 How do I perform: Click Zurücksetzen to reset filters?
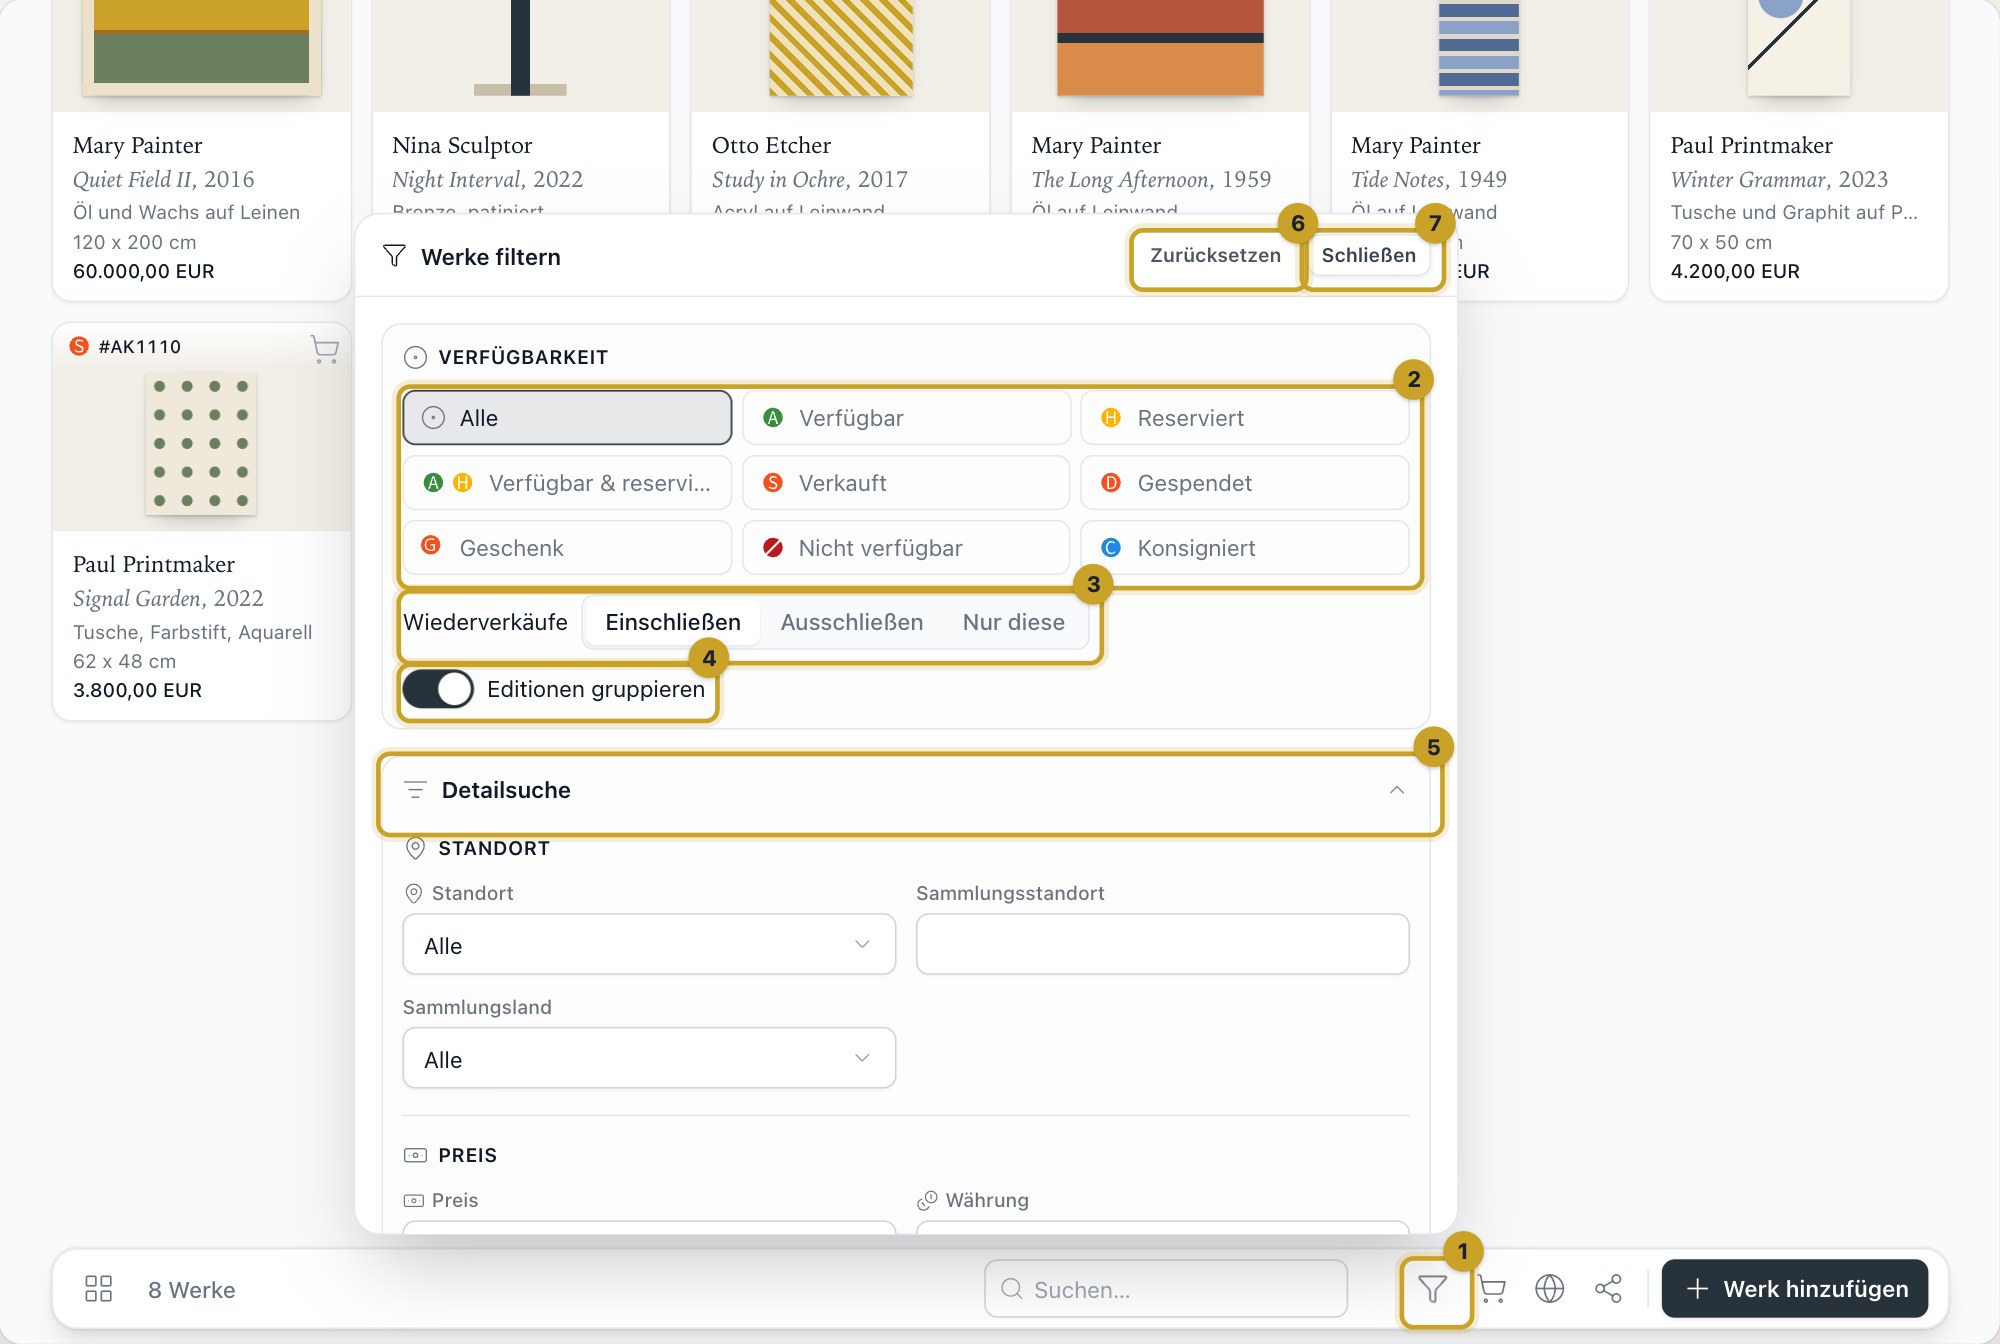click(x=1215, y=255)
